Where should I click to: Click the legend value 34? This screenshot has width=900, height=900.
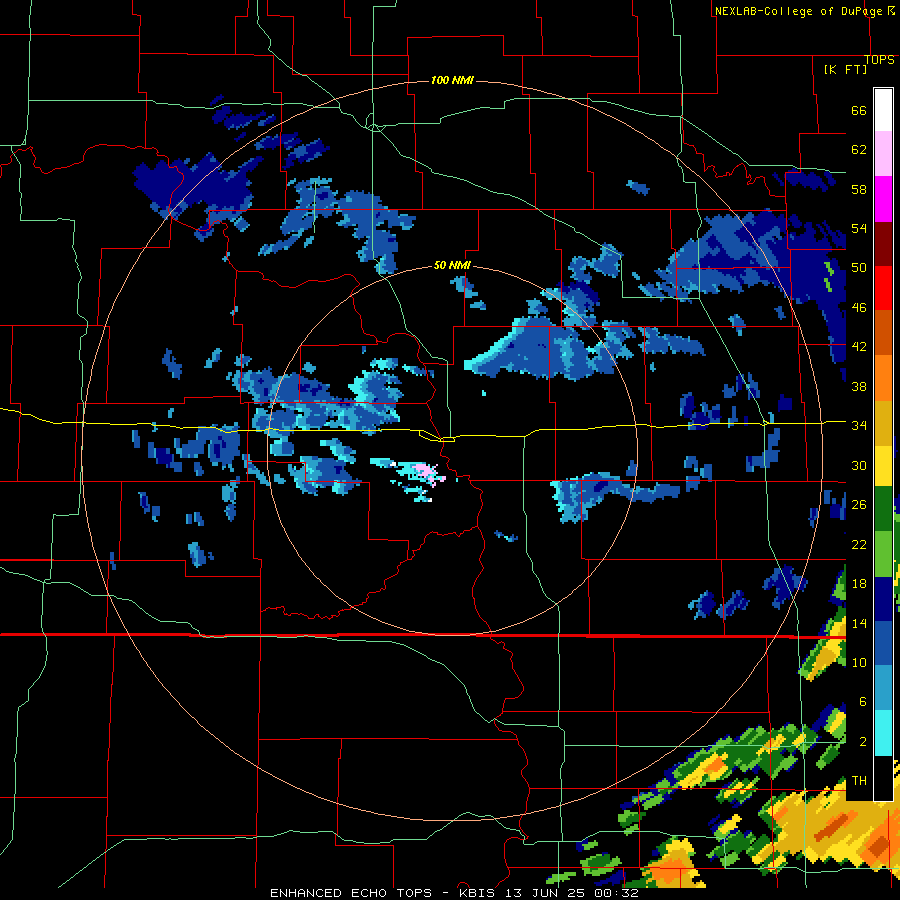[859, 426]
